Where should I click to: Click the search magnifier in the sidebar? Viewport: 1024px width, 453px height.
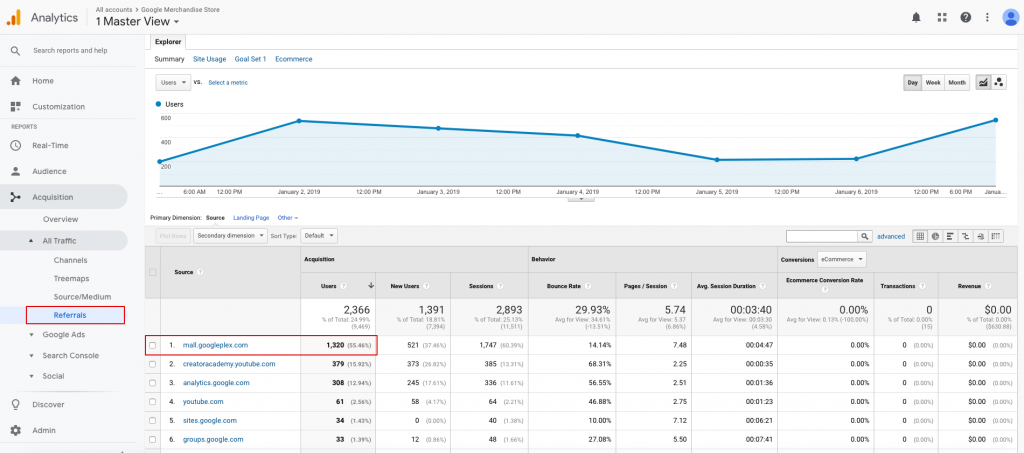pyautogui.click(x=16, y=50)
